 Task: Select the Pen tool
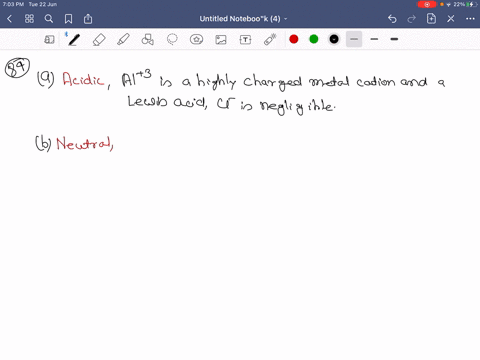coord(74,40)
